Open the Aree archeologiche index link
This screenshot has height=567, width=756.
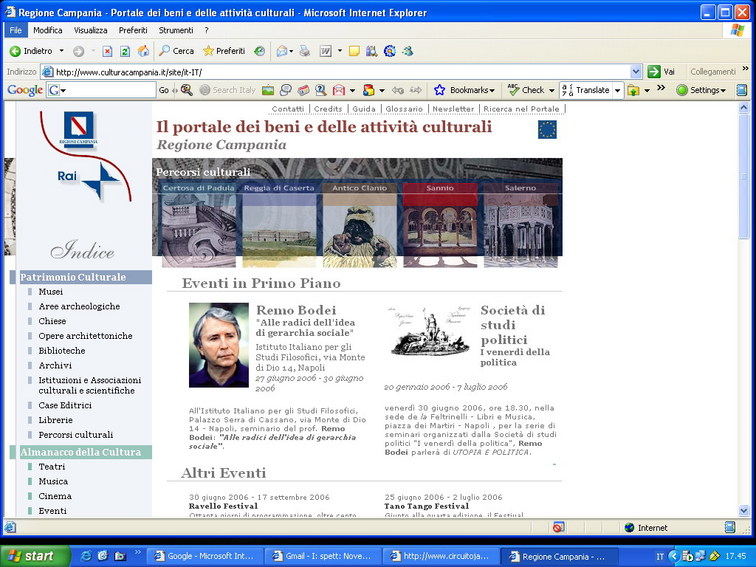pyautogui.click(x=79, y=307)
